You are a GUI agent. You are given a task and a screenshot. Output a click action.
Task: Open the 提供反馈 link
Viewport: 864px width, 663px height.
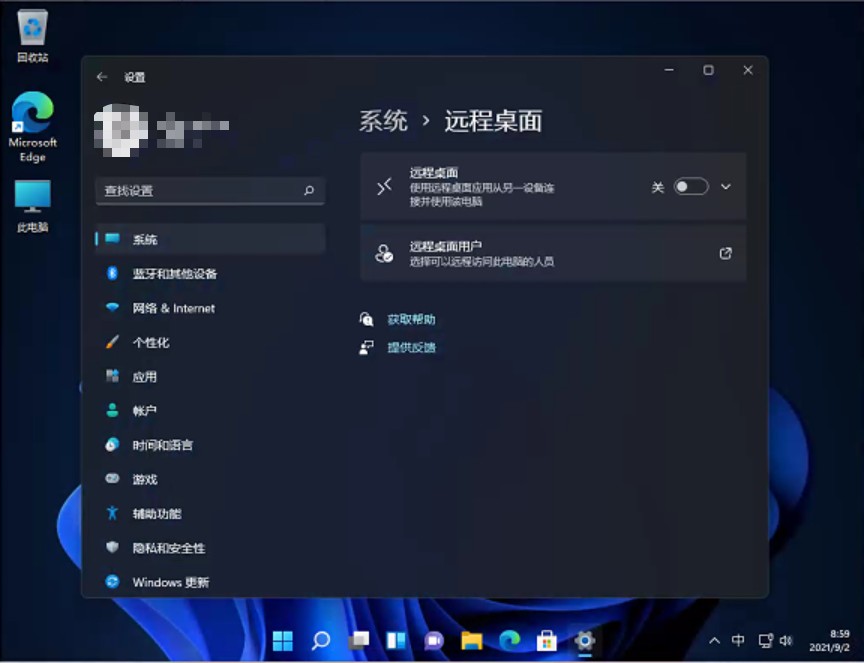click(411, 347)
